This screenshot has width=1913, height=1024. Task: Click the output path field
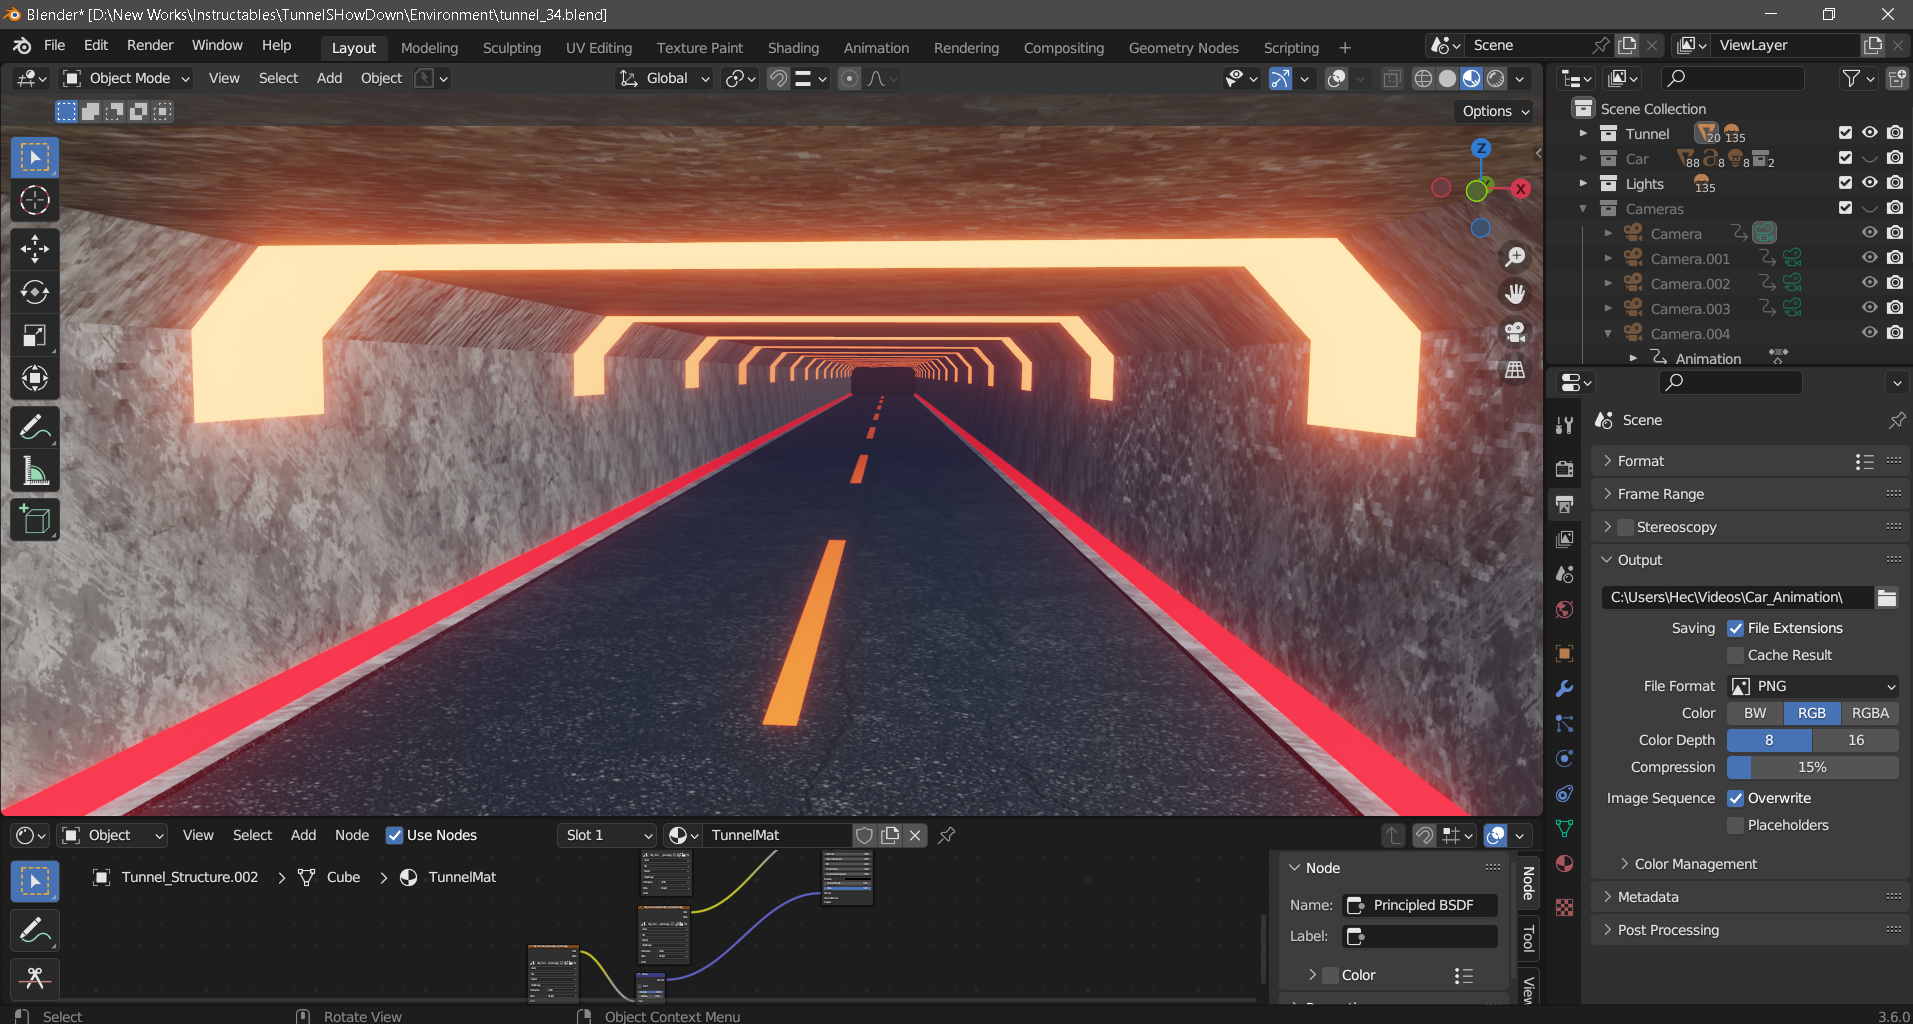point(1737,598)
